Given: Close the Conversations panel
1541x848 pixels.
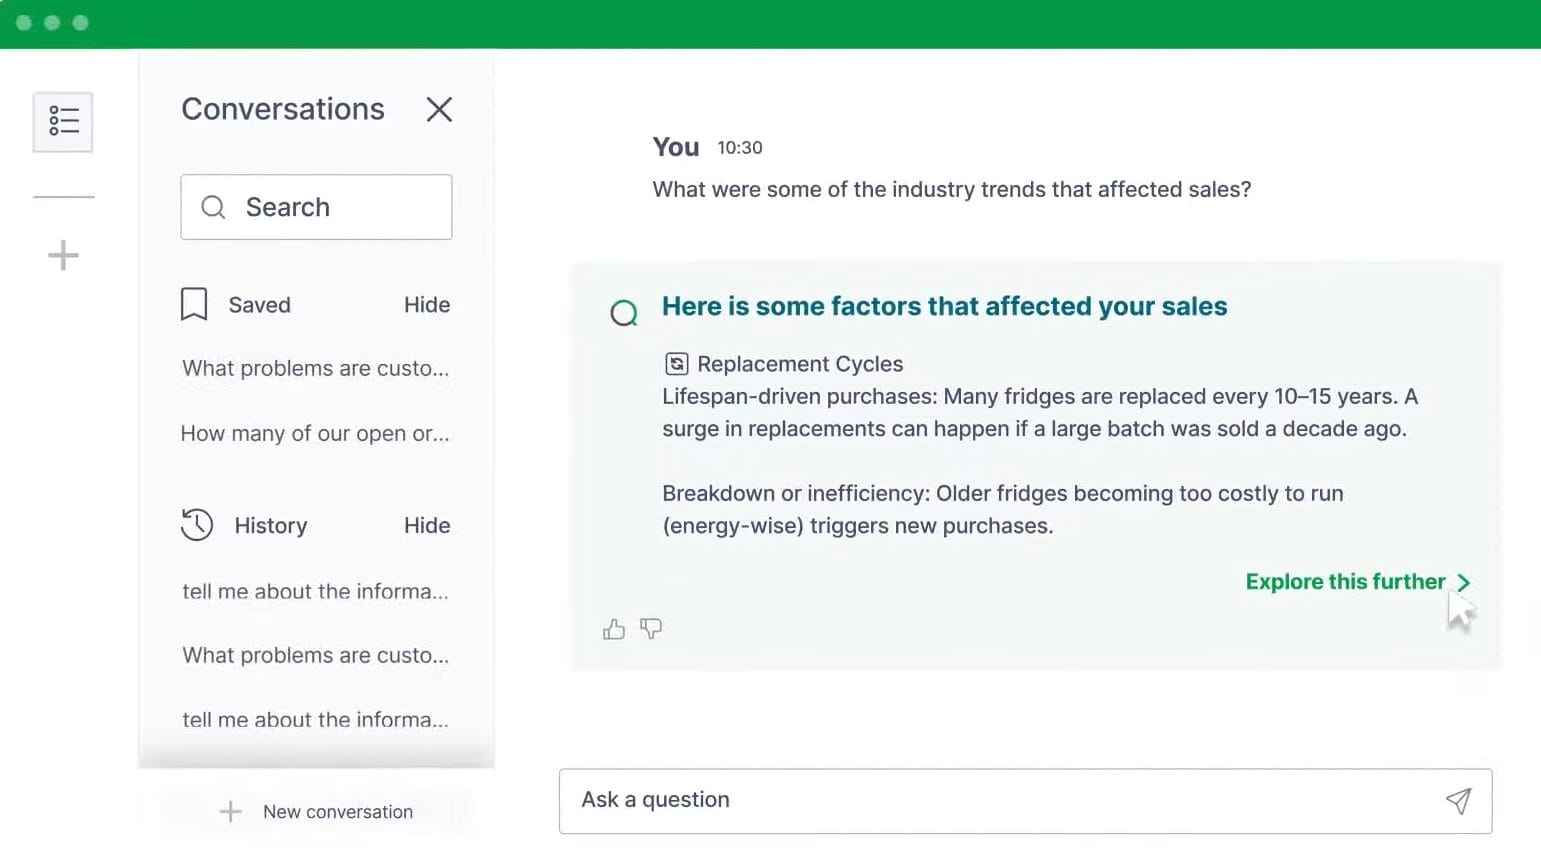Looking at the screenshot, I should (438, 109).
